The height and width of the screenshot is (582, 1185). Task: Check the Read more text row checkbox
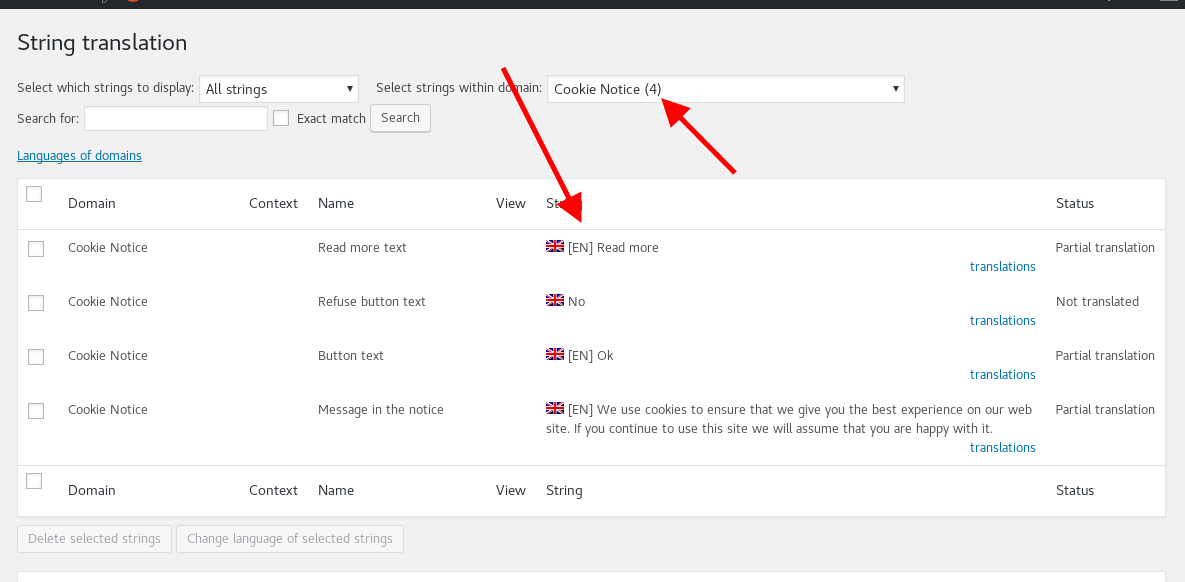pyautogui.click(x=36, y=249)
